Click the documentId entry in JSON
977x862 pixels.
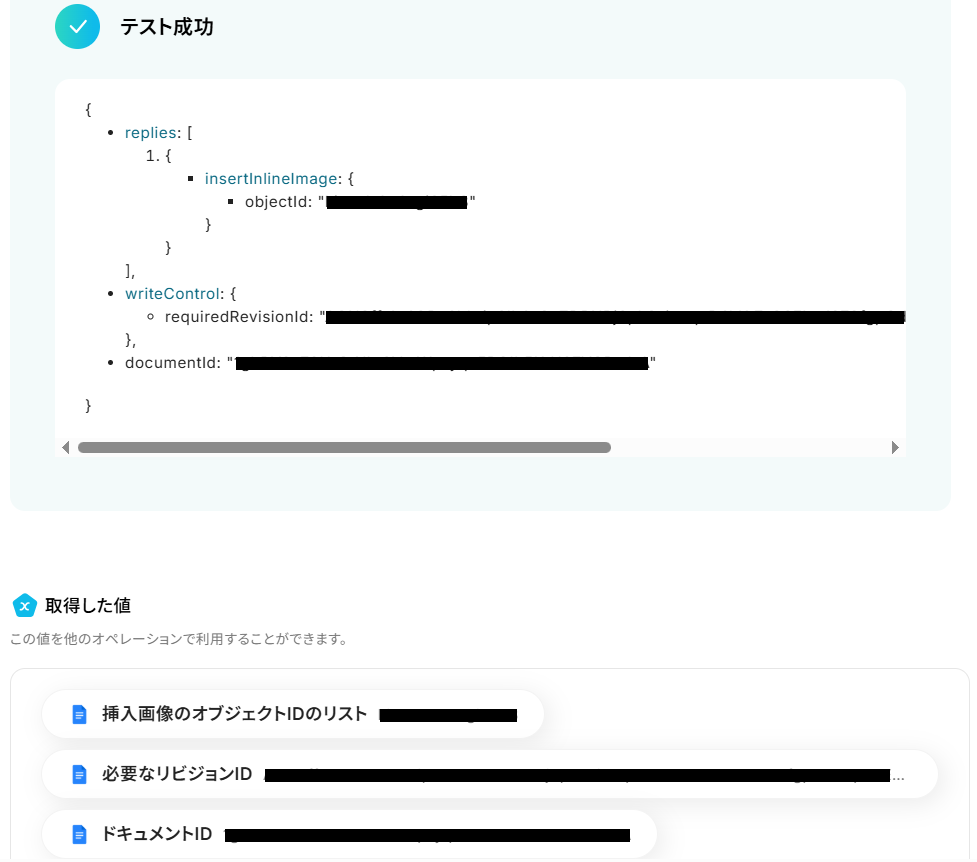pos(390,363)
